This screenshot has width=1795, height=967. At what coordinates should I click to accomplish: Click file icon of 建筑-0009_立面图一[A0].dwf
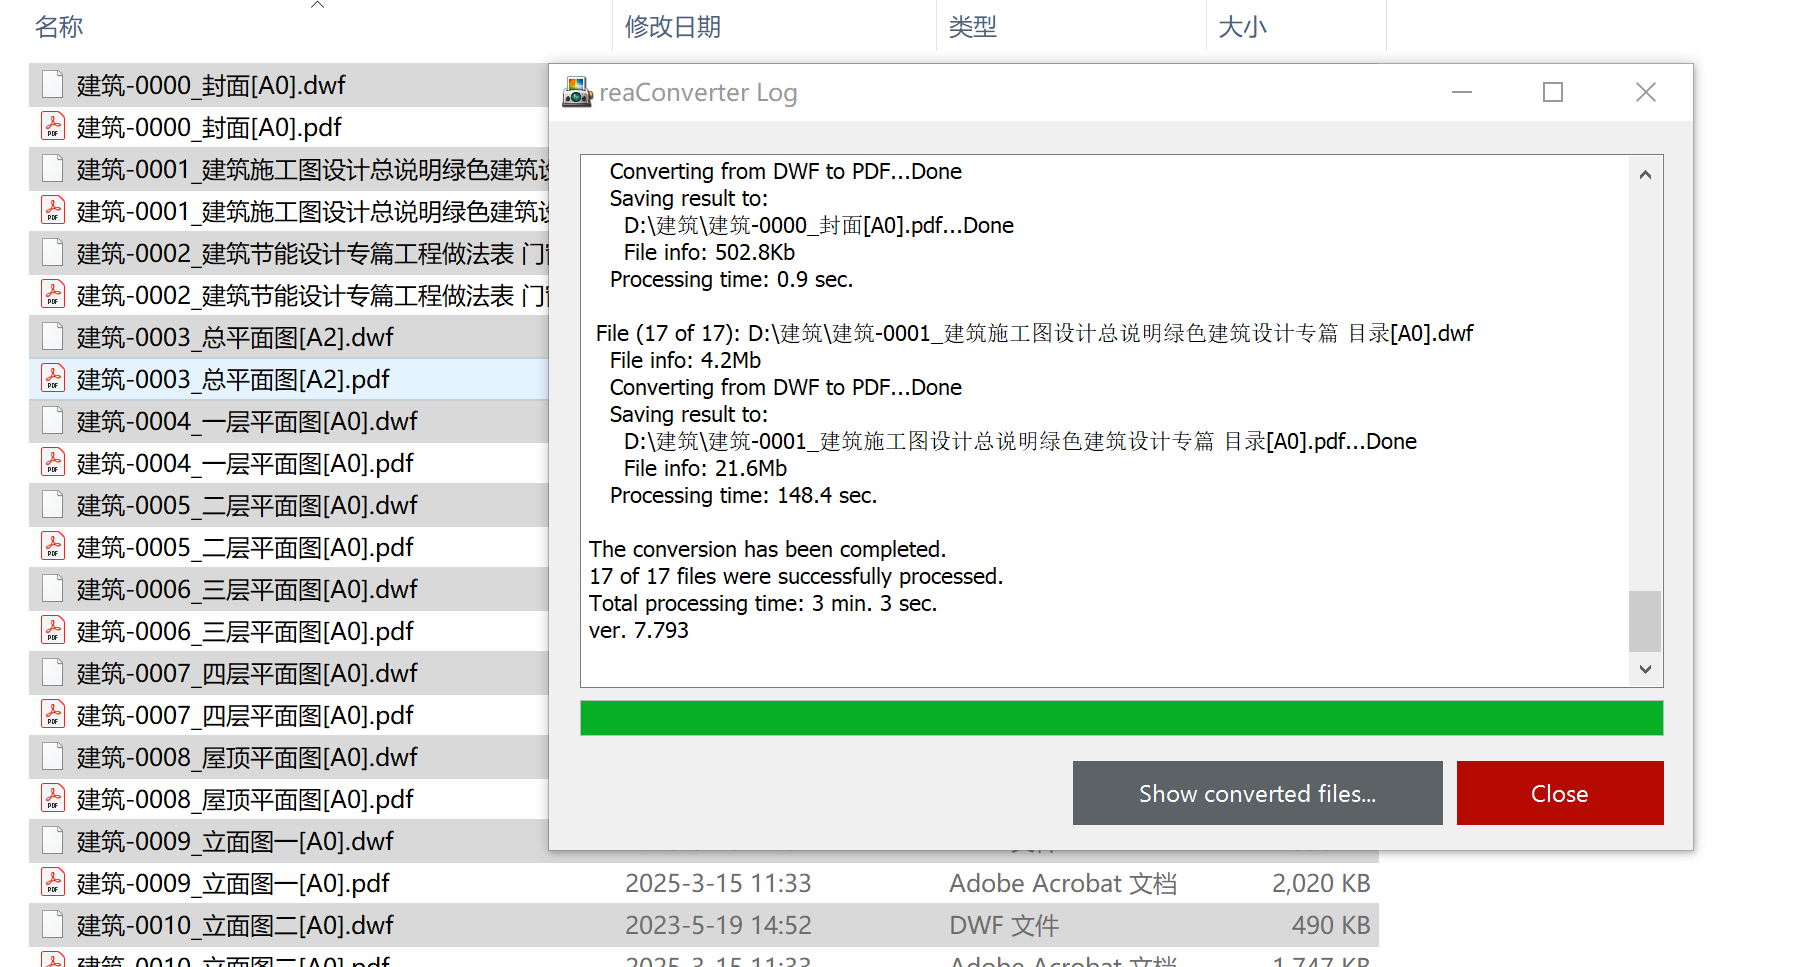(x=53, y=841)
